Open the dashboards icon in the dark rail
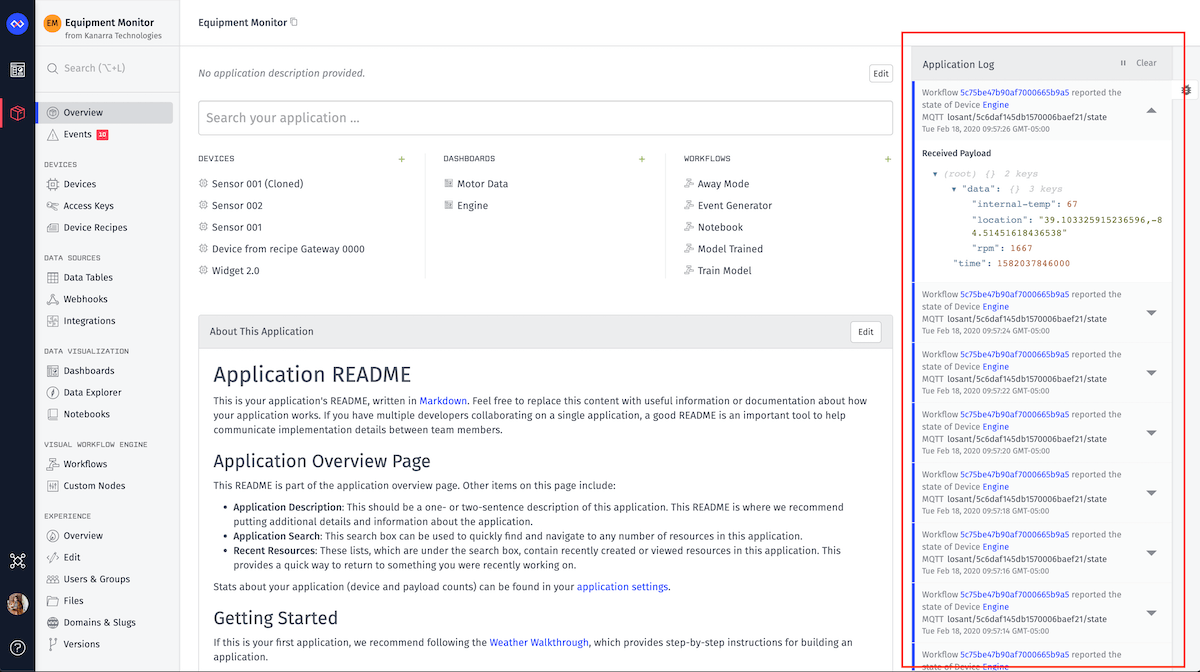Image resolution: width=1200 pixels, height=672 pixels. coord(17,70)
